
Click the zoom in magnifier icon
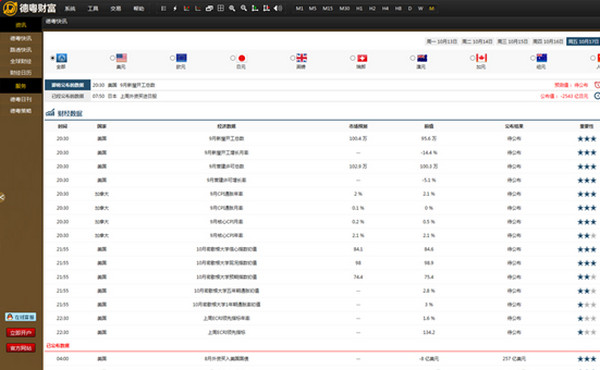click(x=232, y=8)
